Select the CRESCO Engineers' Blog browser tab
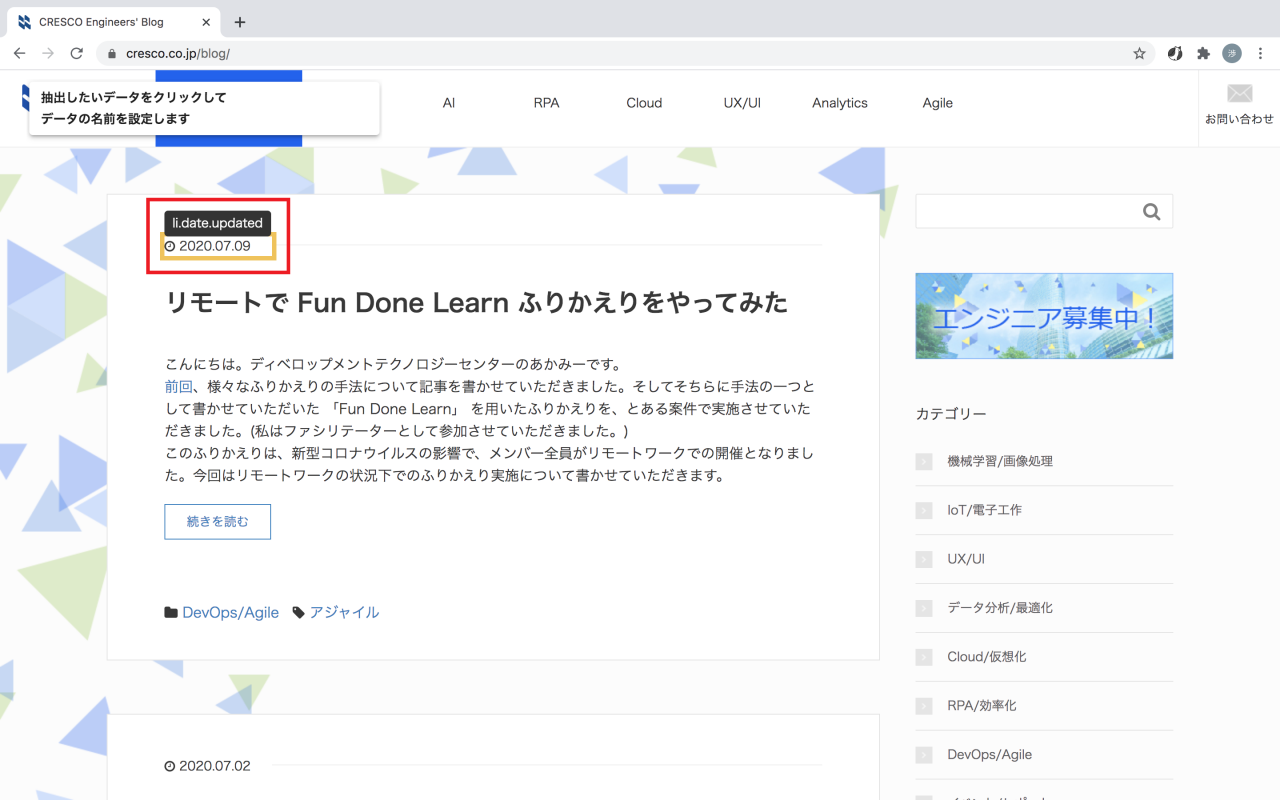The image size is (1280, 800). pos(115,22)
